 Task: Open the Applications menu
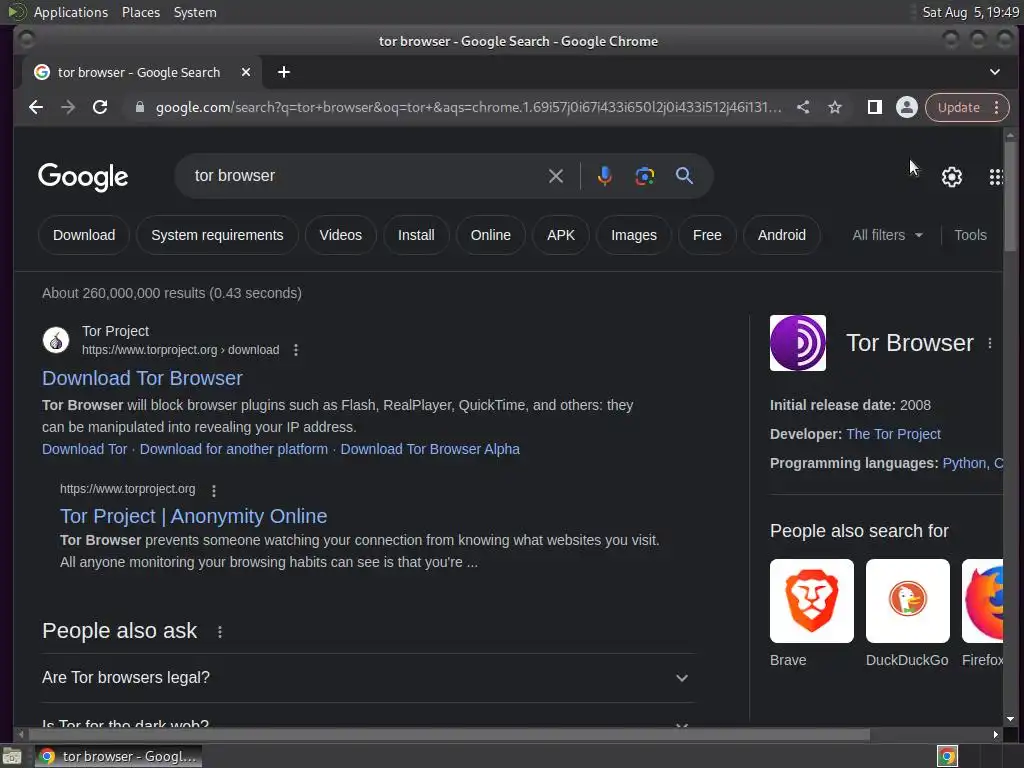71,12
